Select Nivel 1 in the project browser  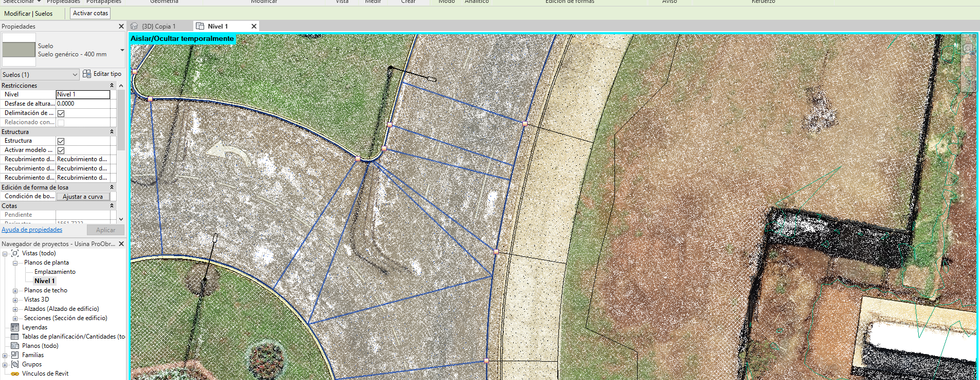point(45,281)
